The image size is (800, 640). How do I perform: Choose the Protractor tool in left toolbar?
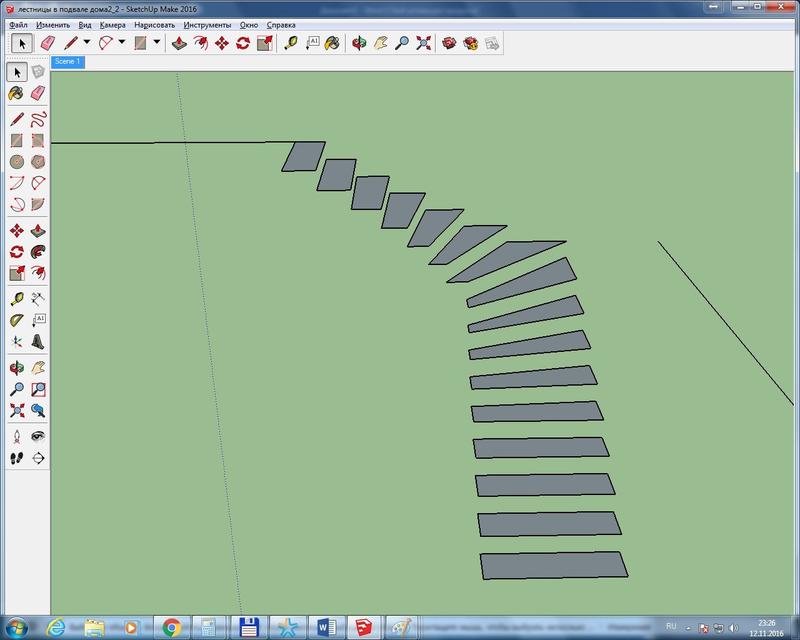(17, 320)
